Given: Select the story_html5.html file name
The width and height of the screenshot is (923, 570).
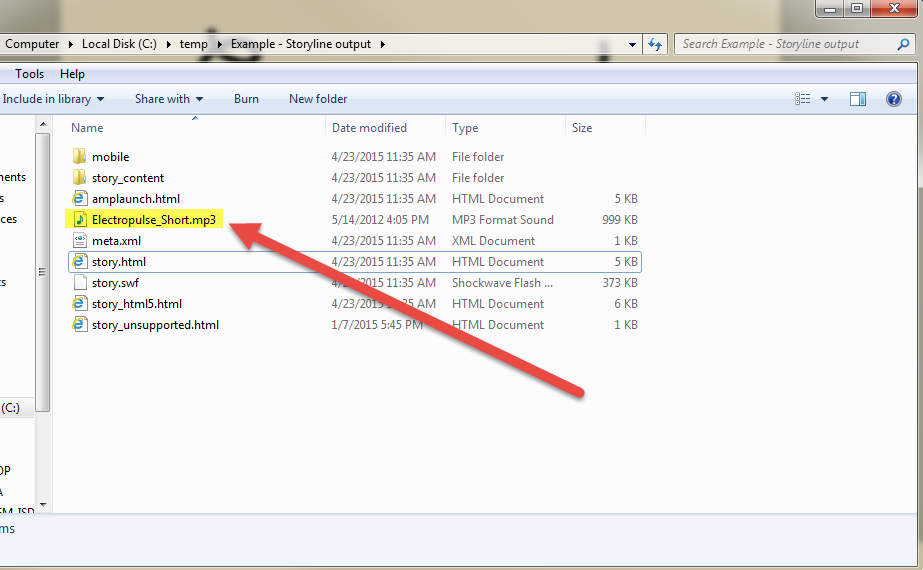Looking at the screenshot, I should 137,304.
